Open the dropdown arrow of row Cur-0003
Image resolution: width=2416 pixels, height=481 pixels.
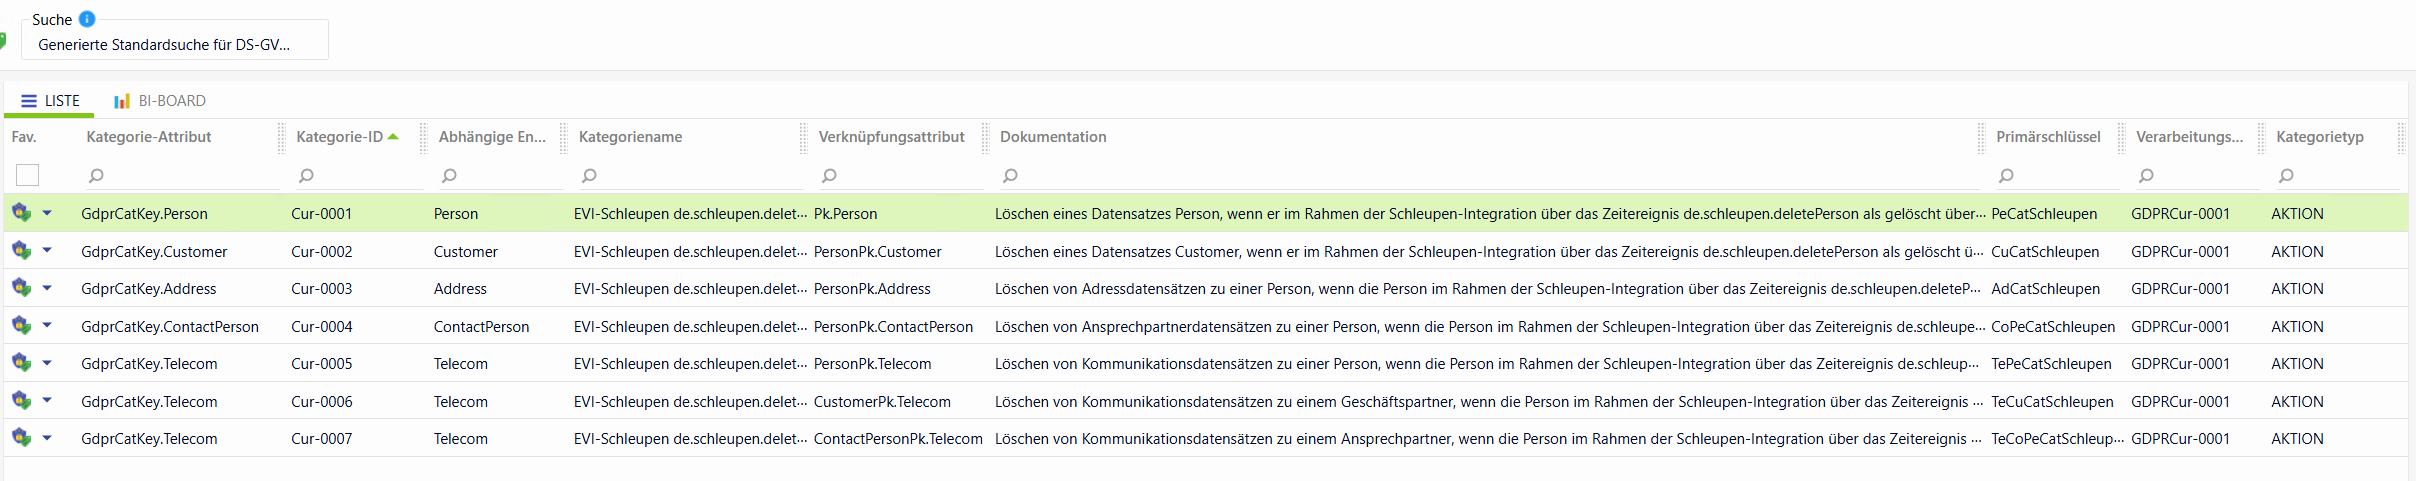click(x=47, y=288)
